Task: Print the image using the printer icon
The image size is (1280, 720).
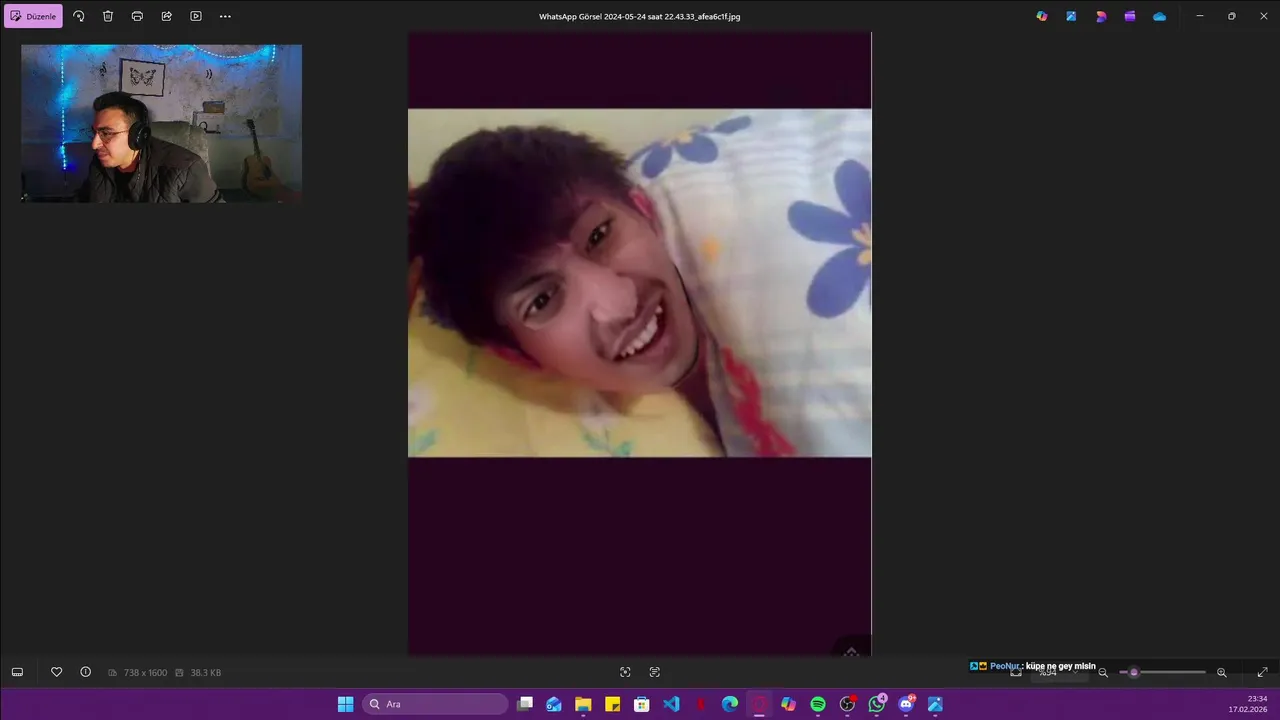Action: click(137, 16)
